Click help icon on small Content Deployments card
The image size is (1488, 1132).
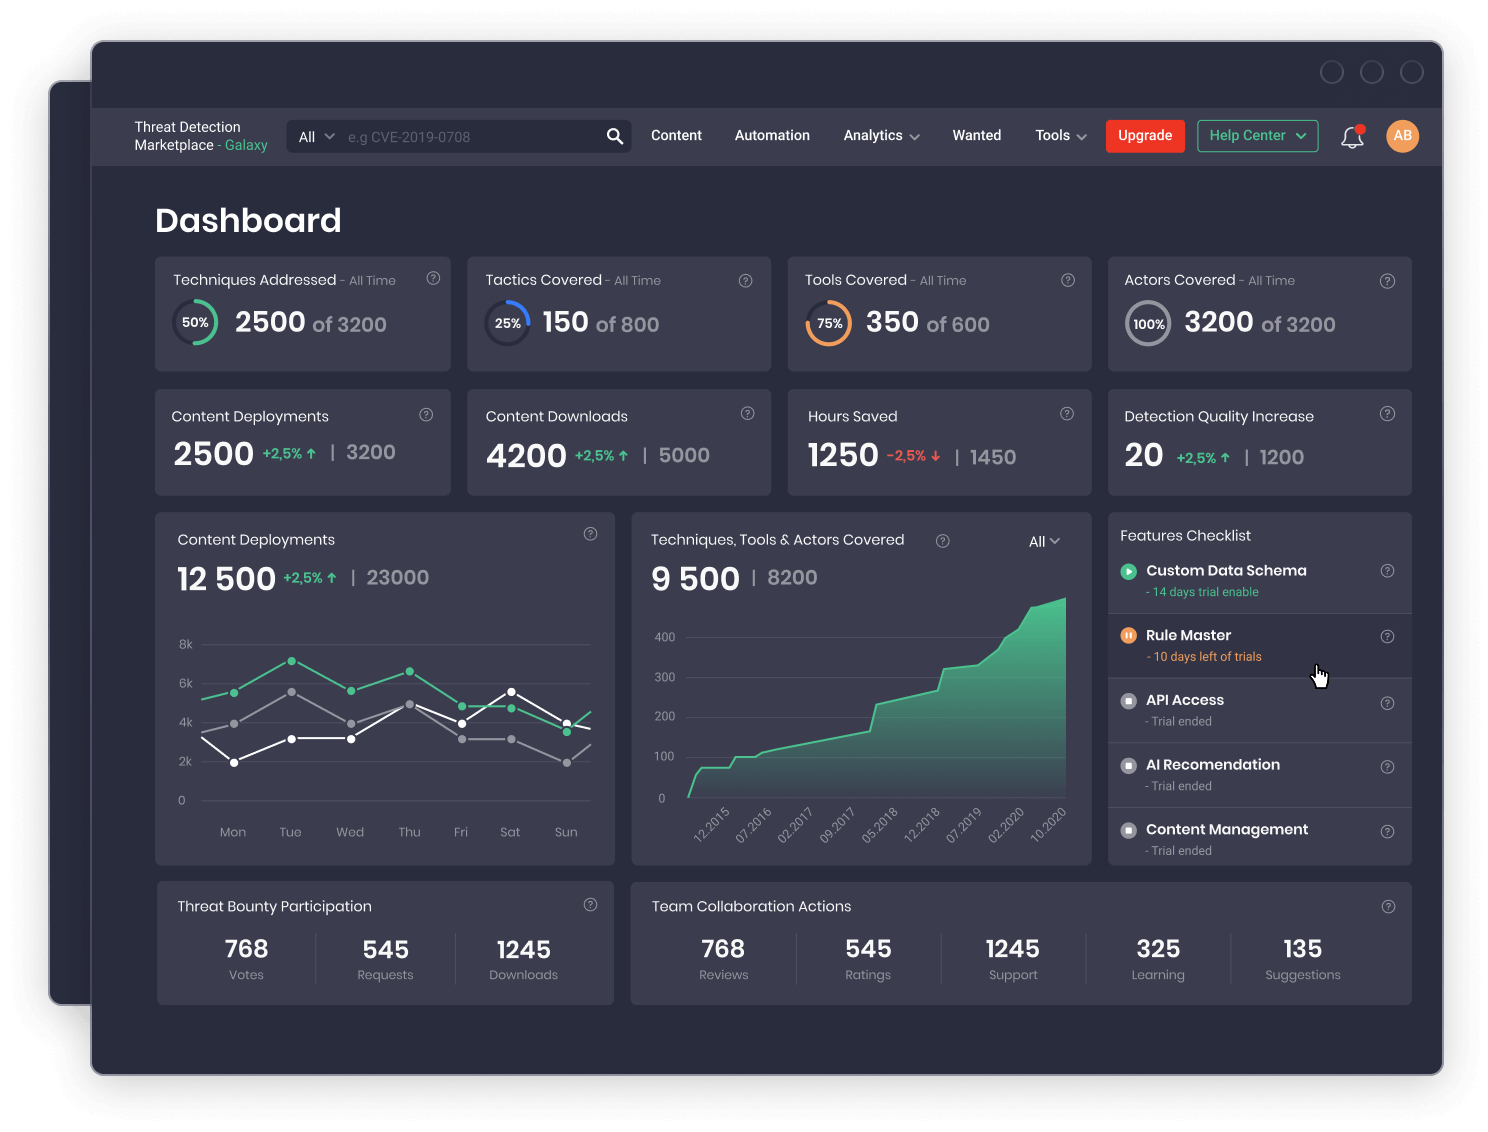click(426, 415)
